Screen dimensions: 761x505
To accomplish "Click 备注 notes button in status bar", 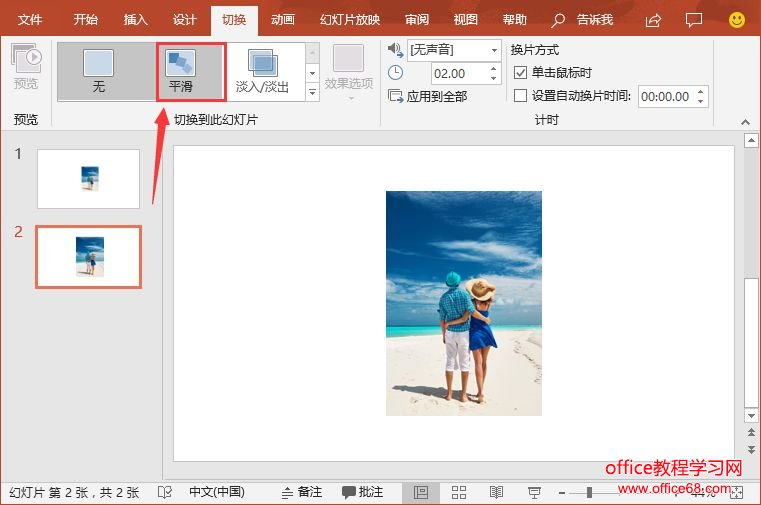I will [x=301, y=492].
